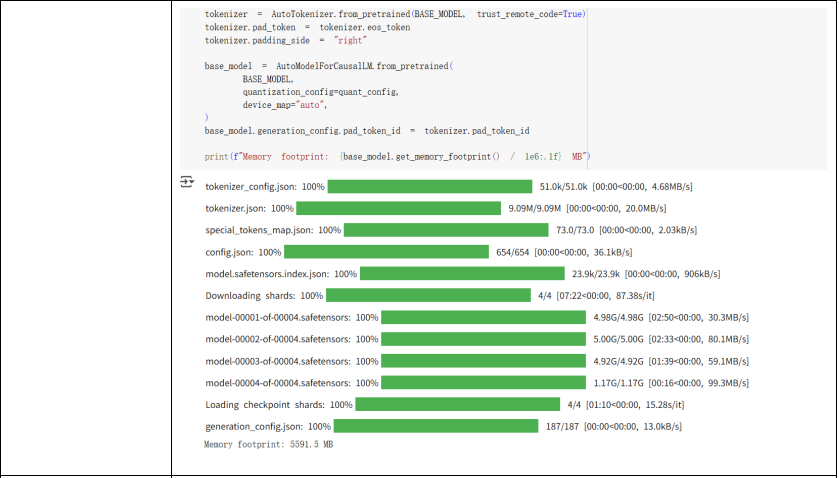Screen dimensions: 839x478
Task: Click the model-00004-of-00004.safetensors progress bar
Action: pos(484,383)
